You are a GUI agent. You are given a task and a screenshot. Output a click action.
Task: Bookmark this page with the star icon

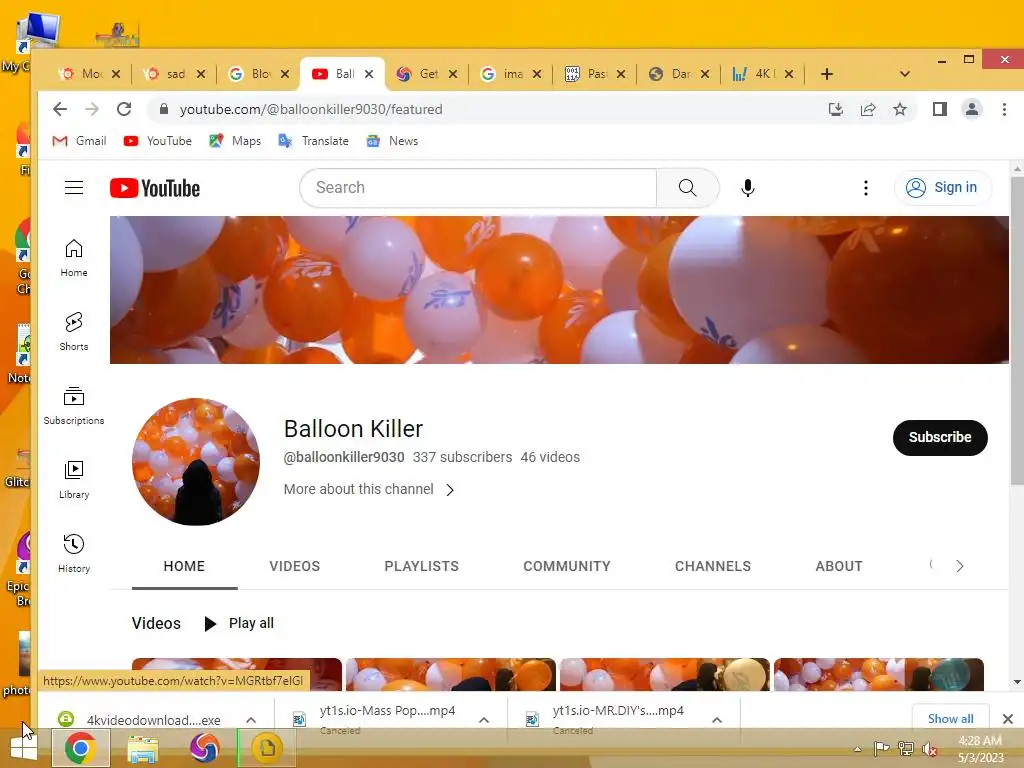point(900,109)
